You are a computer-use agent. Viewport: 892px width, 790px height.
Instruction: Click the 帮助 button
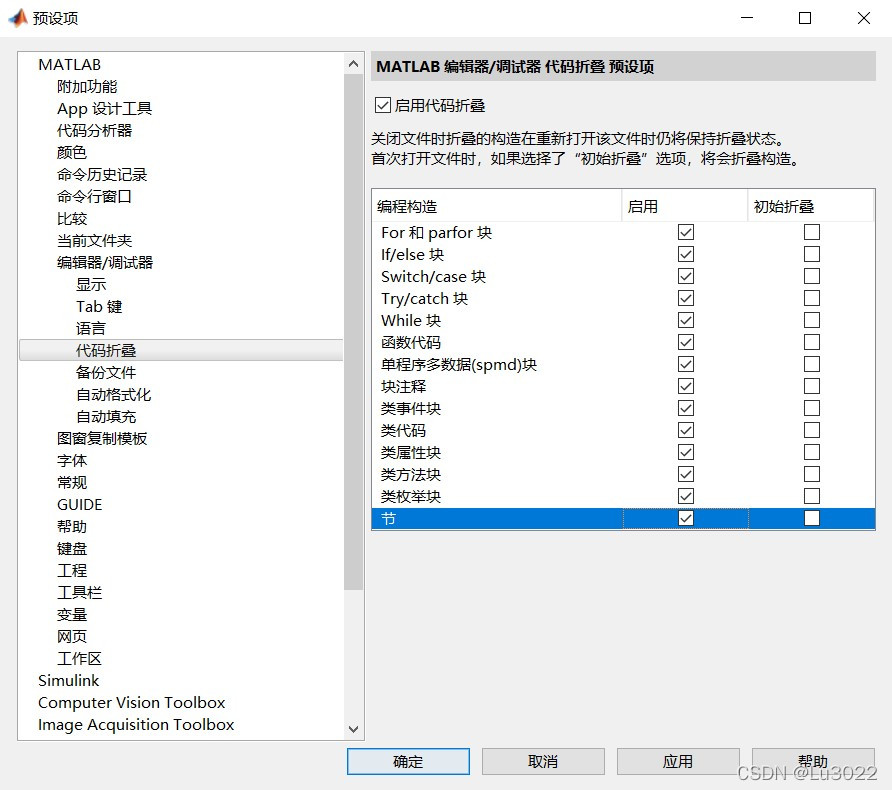[x=813, y=761]
